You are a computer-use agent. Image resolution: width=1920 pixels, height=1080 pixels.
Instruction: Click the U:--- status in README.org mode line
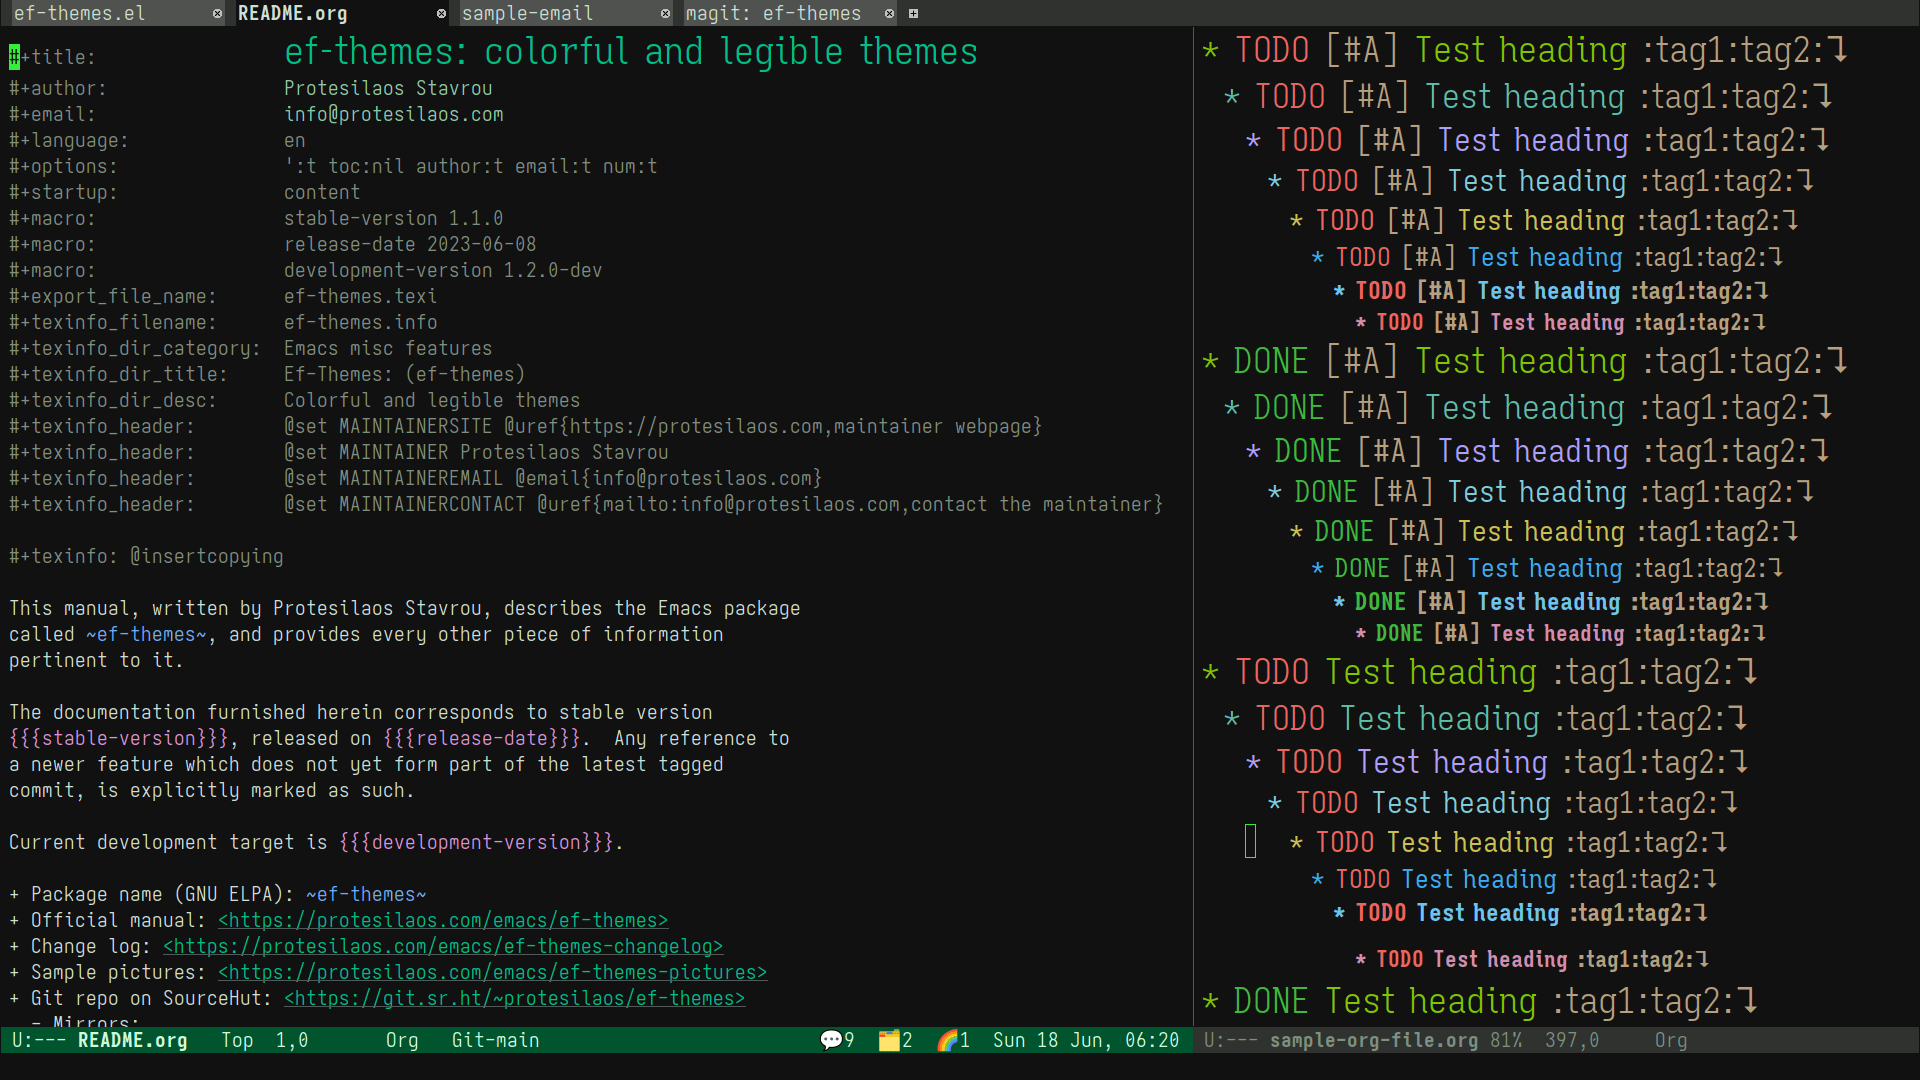[x=39, y=1040]
